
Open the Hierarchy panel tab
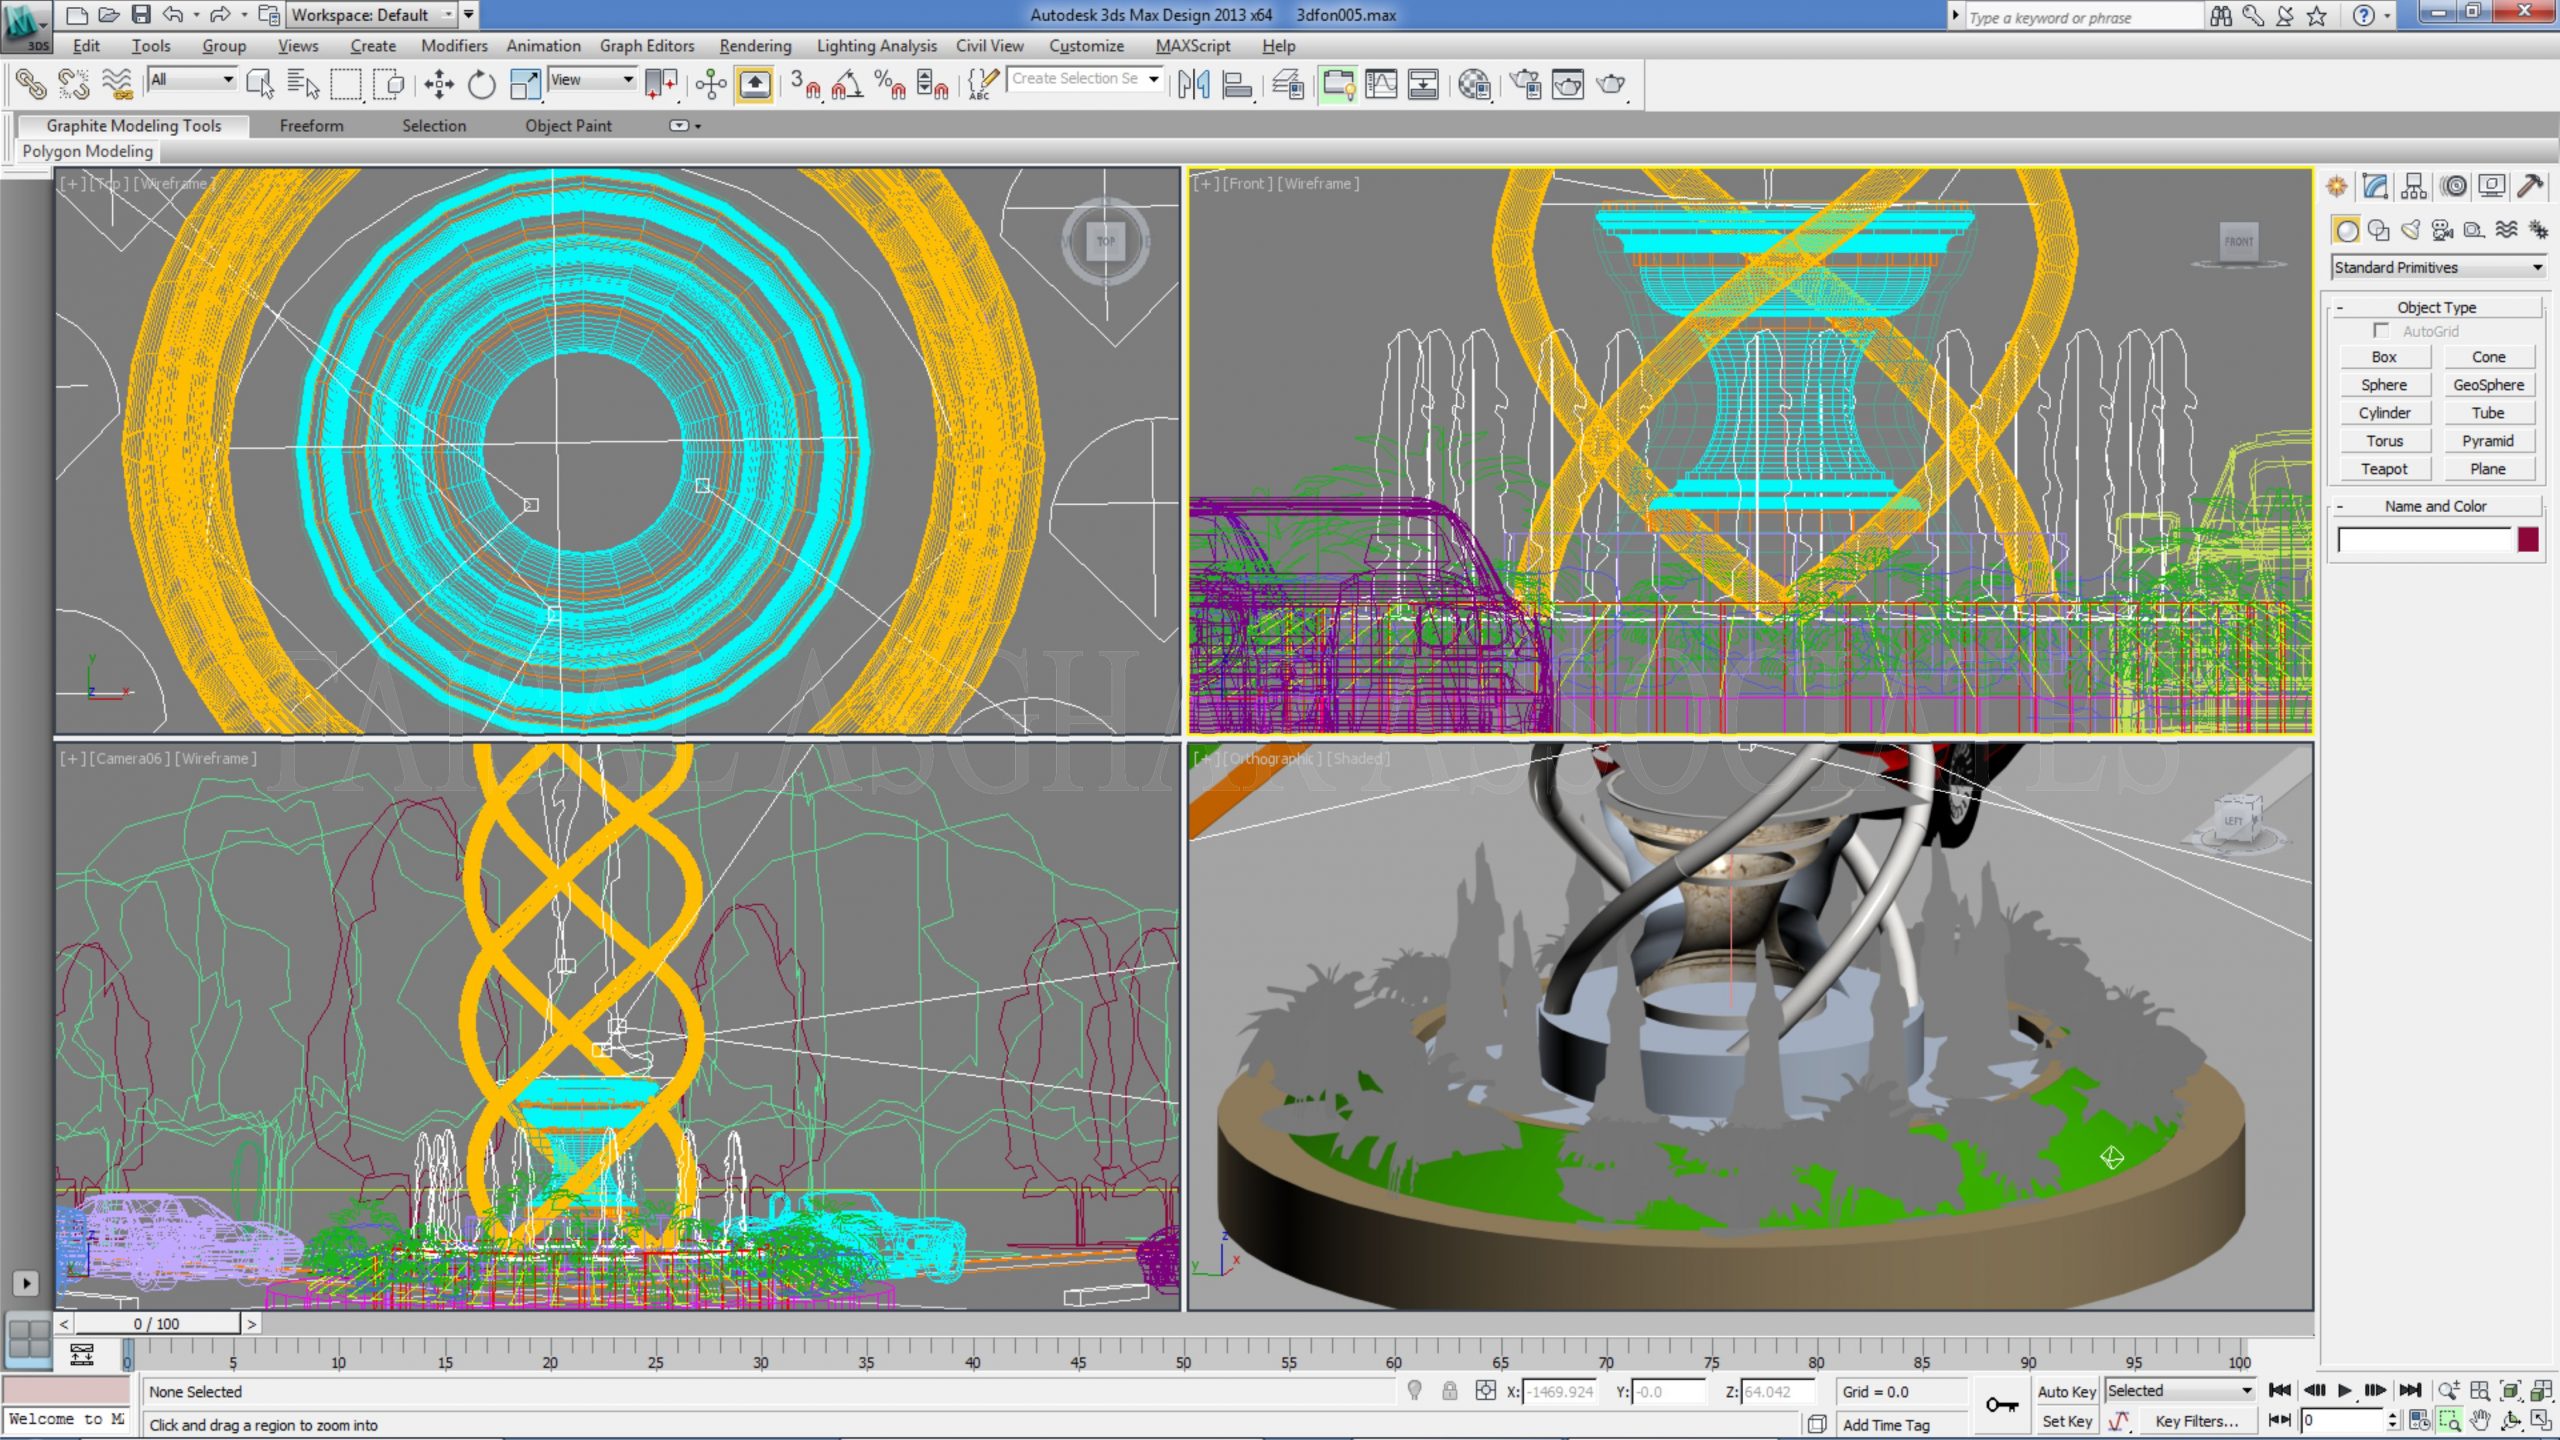click(2414, 186)
